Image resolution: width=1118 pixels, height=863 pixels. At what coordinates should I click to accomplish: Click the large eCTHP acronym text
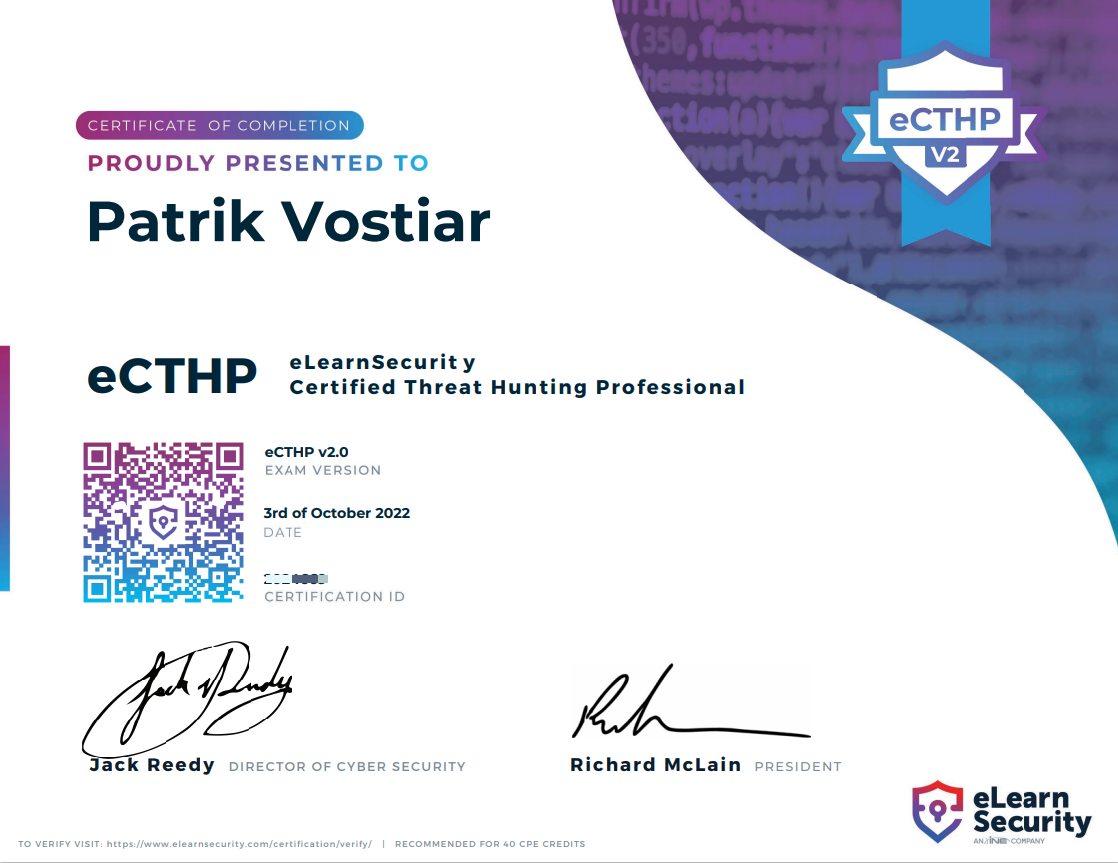tap(172, 376)
